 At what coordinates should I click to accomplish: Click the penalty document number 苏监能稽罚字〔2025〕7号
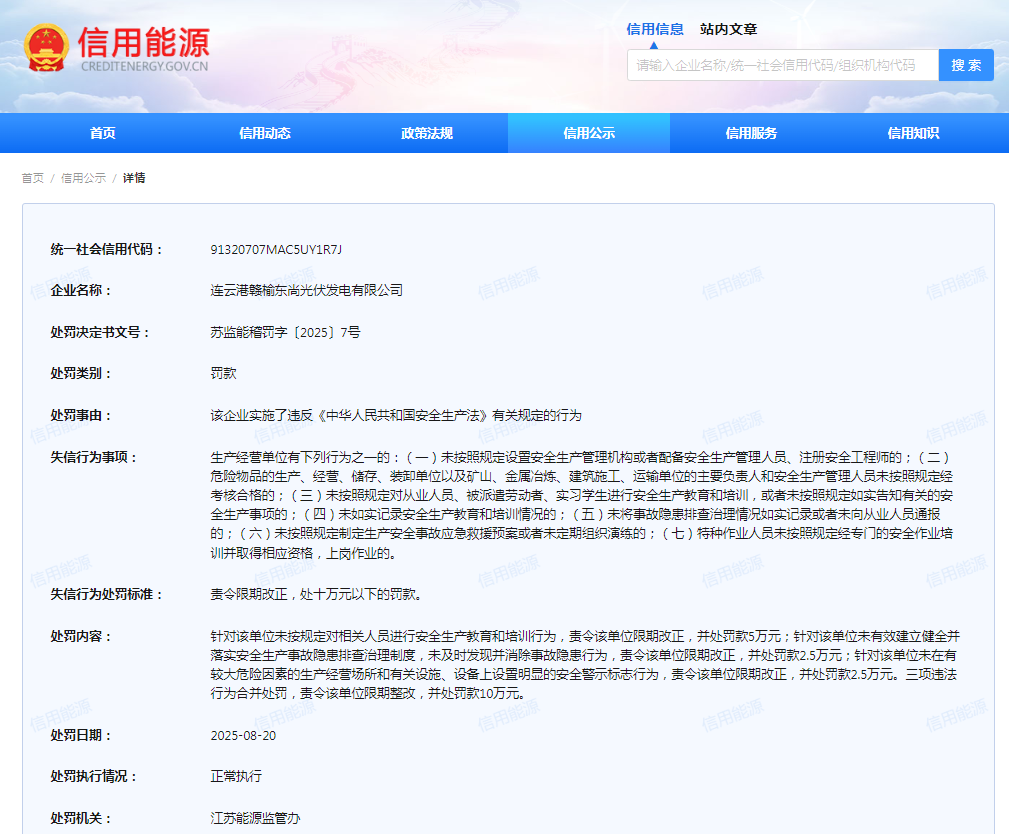pos(285,333)
